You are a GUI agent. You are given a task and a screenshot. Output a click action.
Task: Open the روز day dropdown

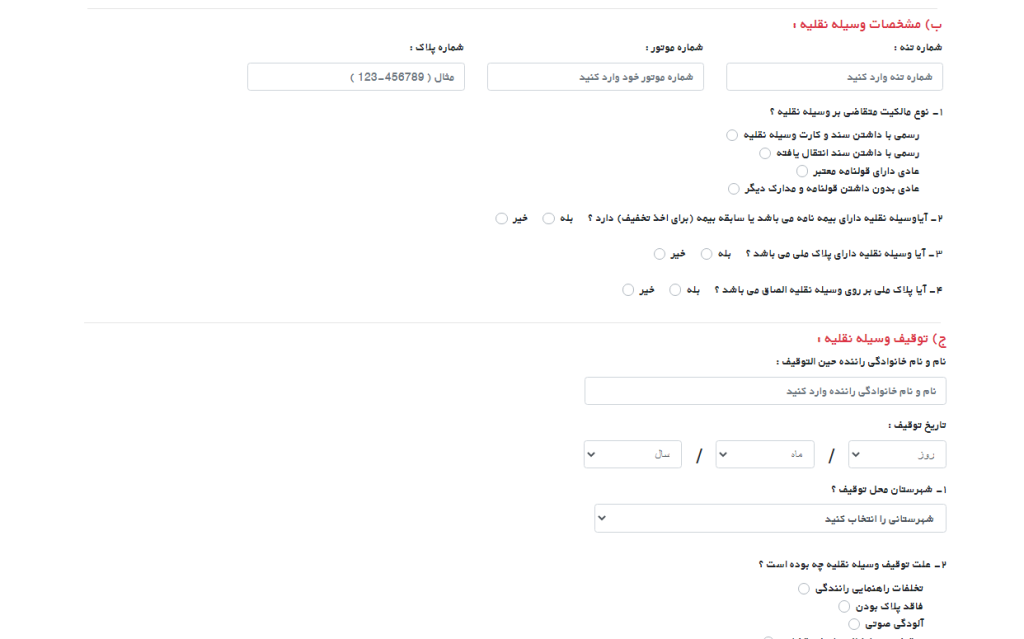897,454
